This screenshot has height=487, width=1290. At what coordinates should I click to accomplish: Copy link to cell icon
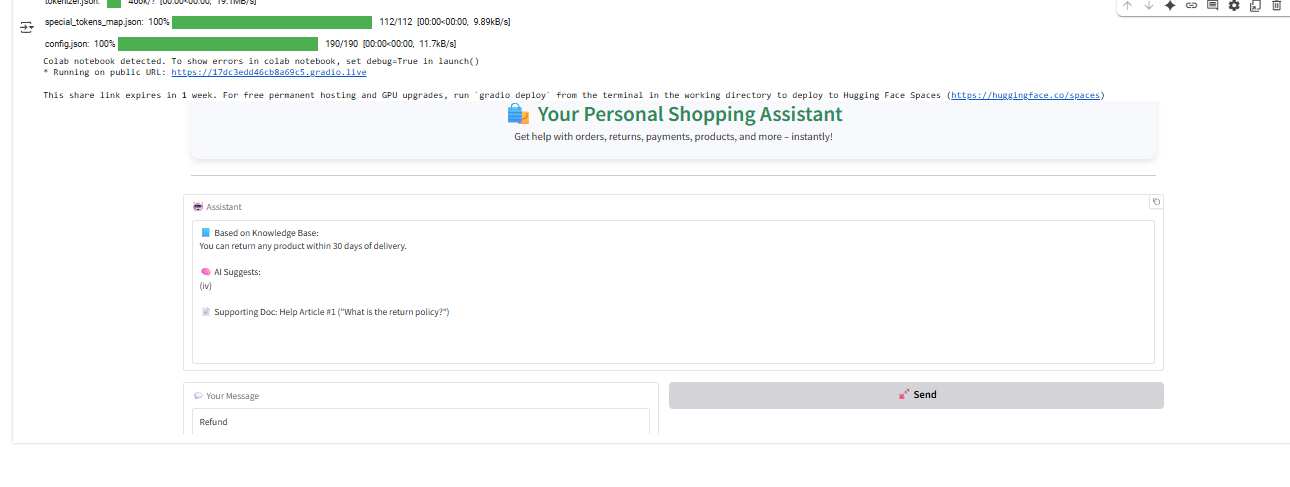[x=1191, y=5]
